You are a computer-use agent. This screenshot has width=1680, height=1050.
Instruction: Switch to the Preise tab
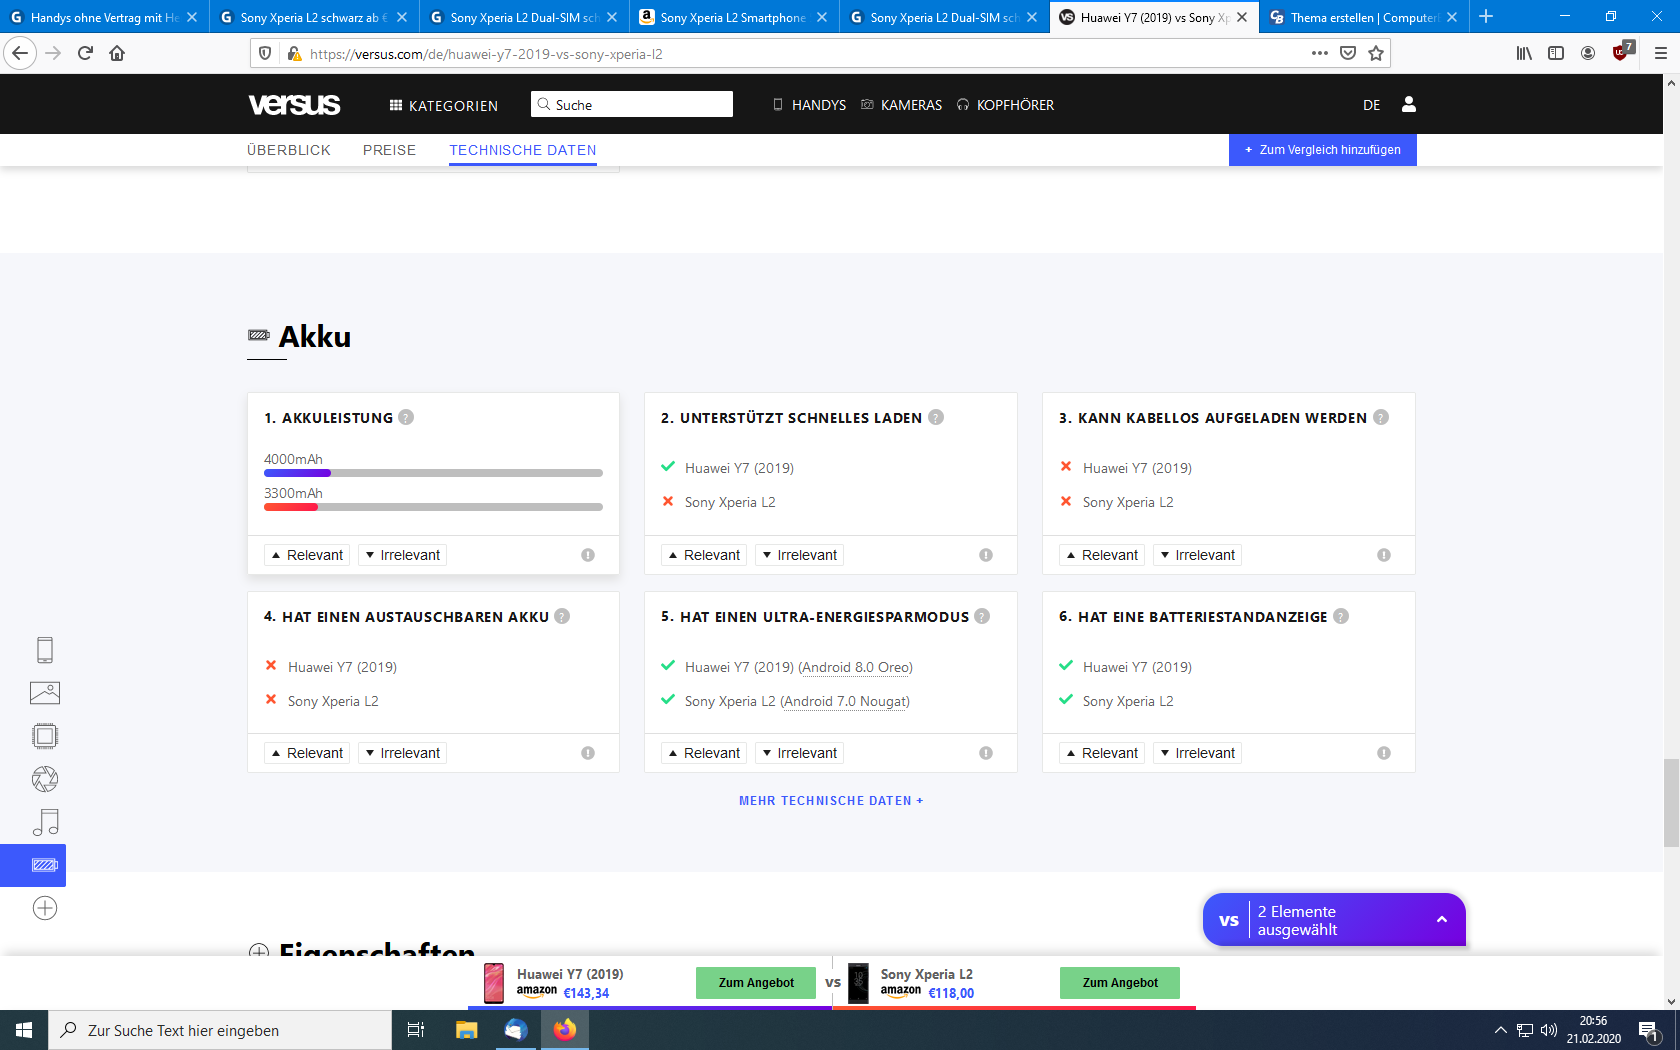[x=389, y=150]
